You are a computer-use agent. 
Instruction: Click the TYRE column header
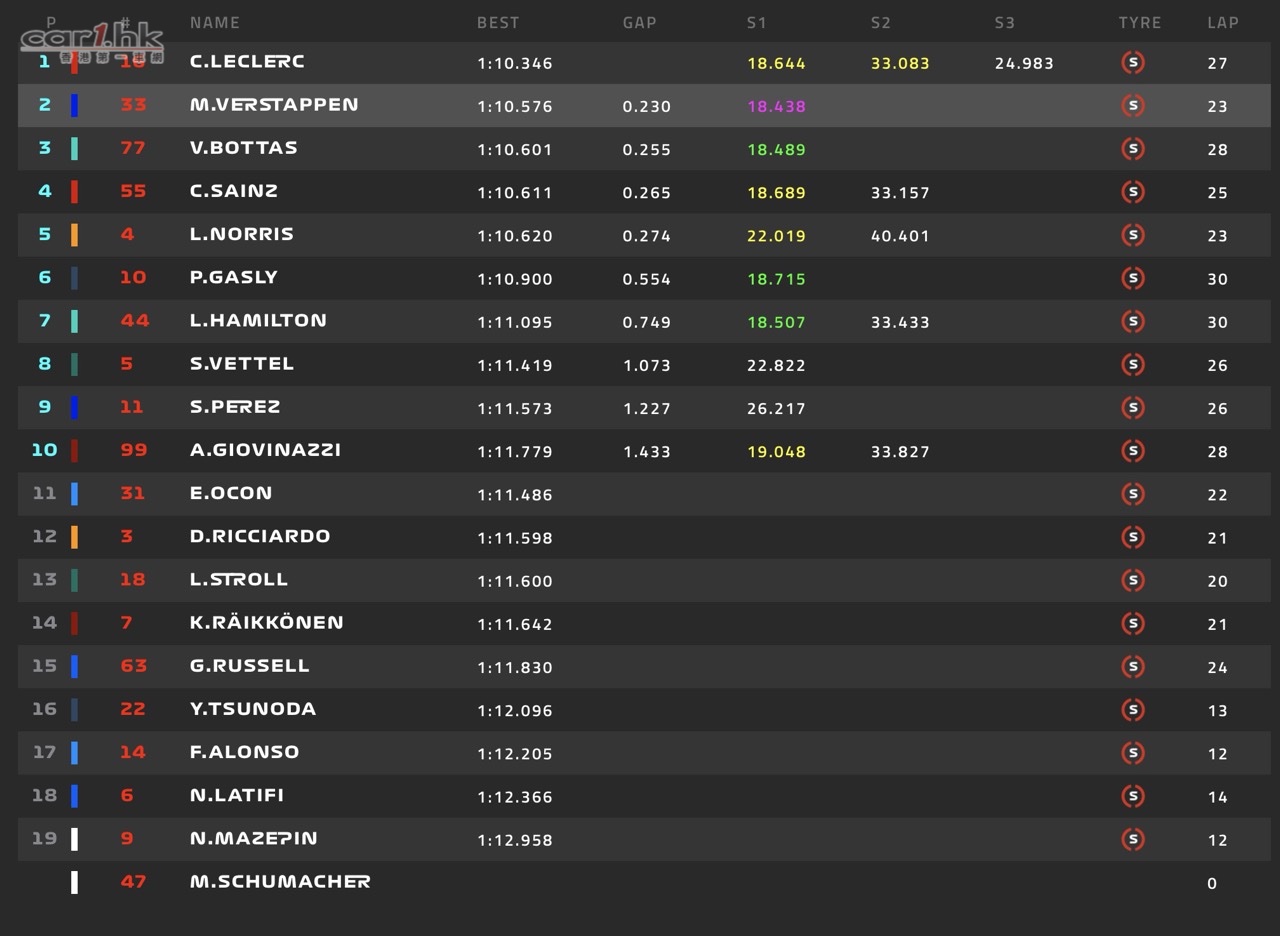1140,22
